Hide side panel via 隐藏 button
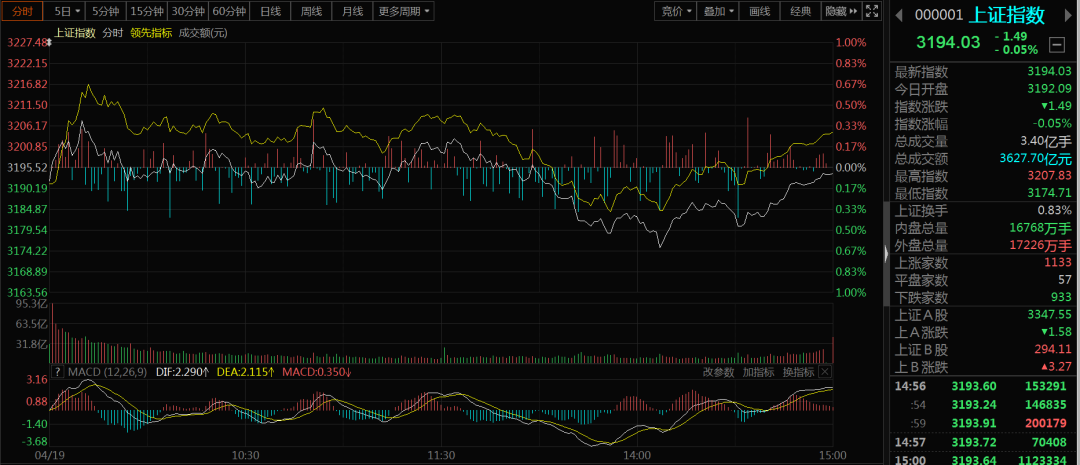 coord(842,11)
